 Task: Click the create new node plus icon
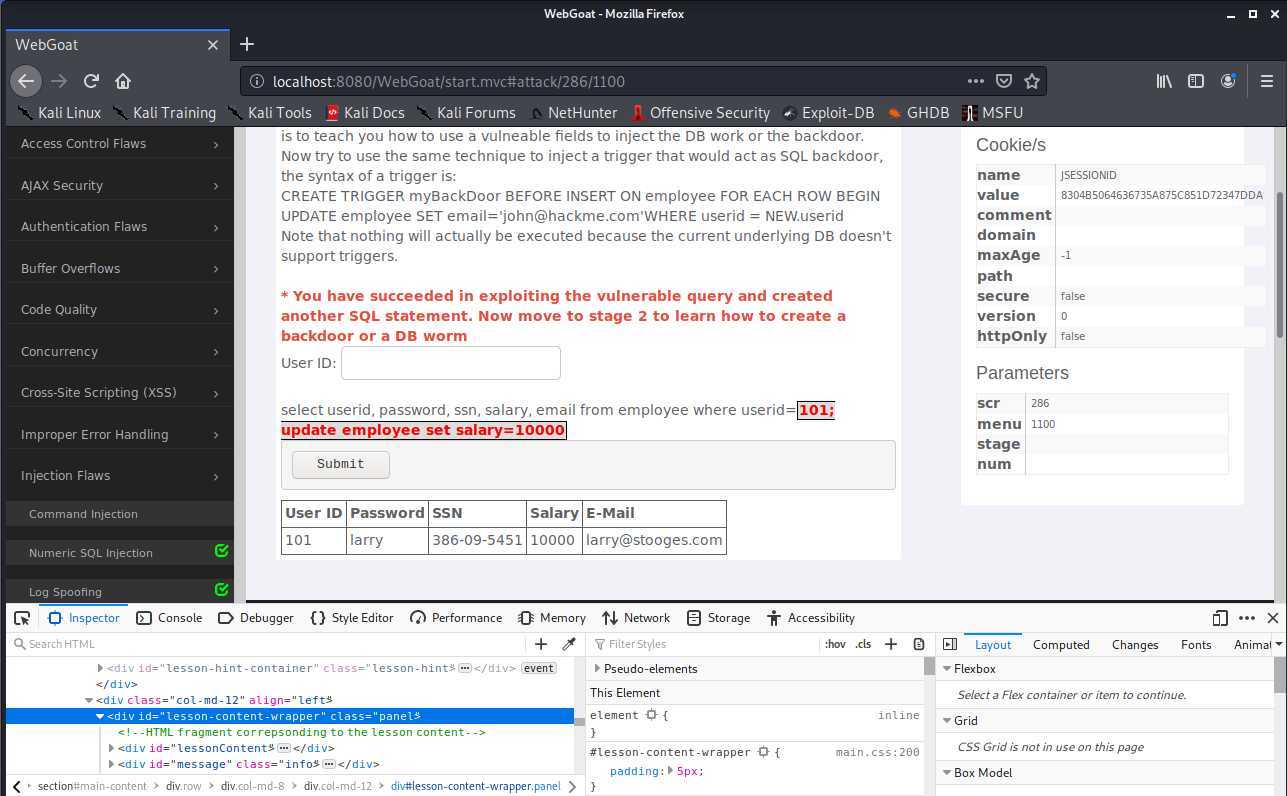(541, 644)
